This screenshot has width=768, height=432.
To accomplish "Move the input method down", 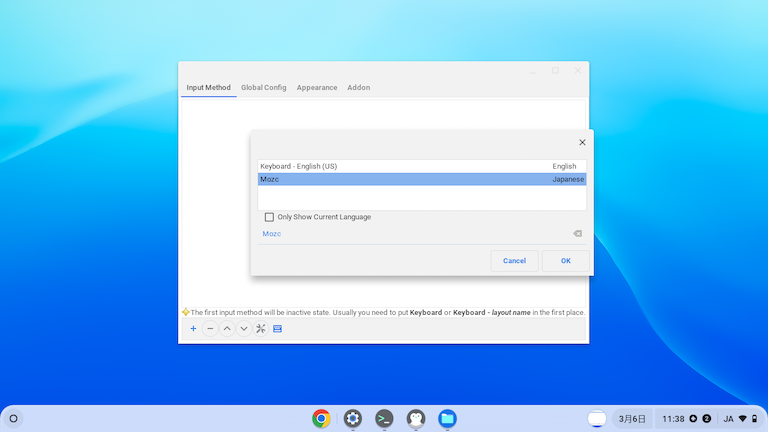I will click(244, 329).
